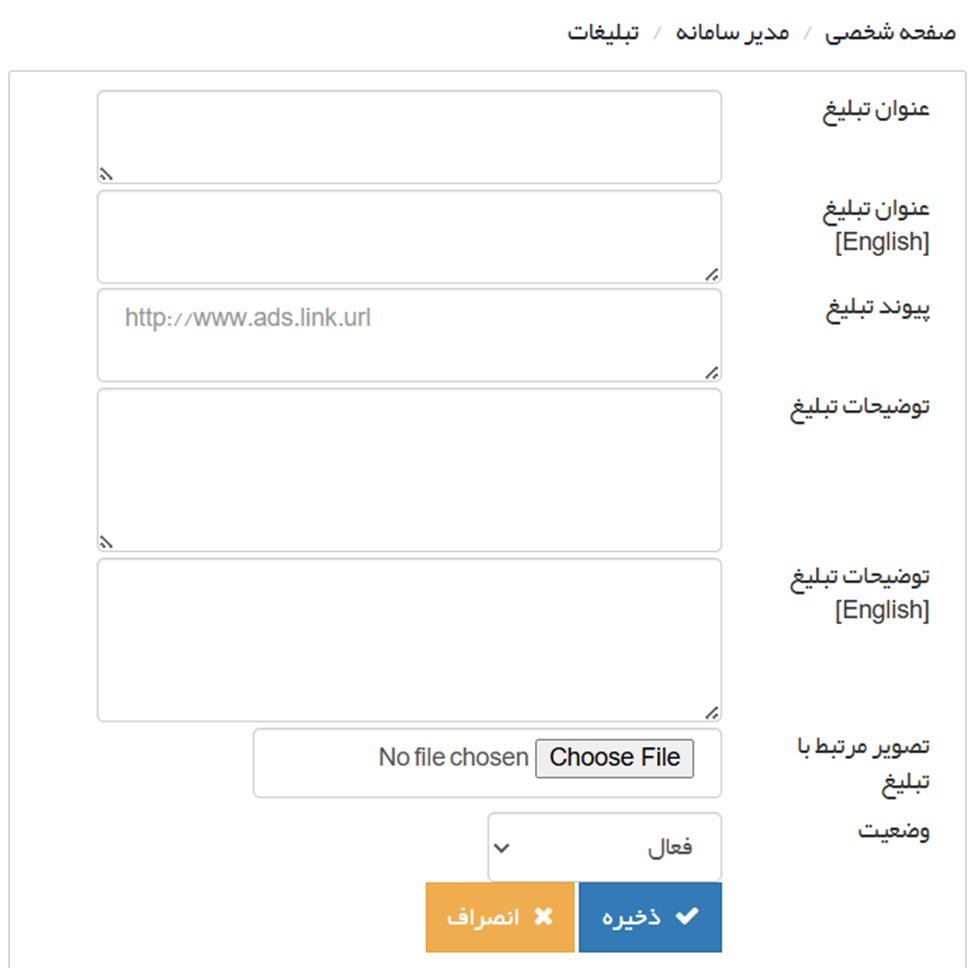Click resize handle of عنوان تبلیغ textarea
Viewport: 975px width, 968px height.
(x=106, y=174)
